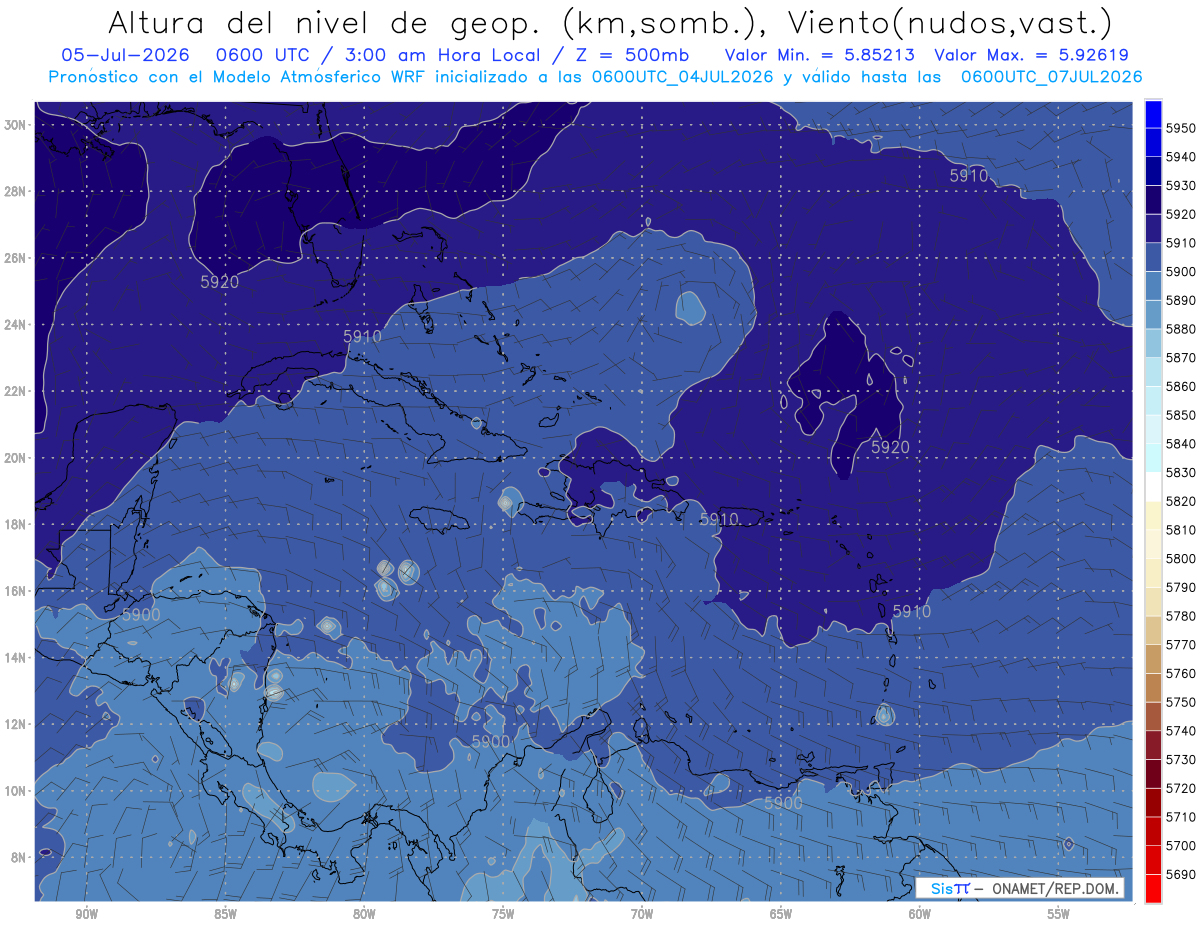1200x927 pixels.
Task: Click the 90W longitude axis label
Action: [x=86, y=914]
